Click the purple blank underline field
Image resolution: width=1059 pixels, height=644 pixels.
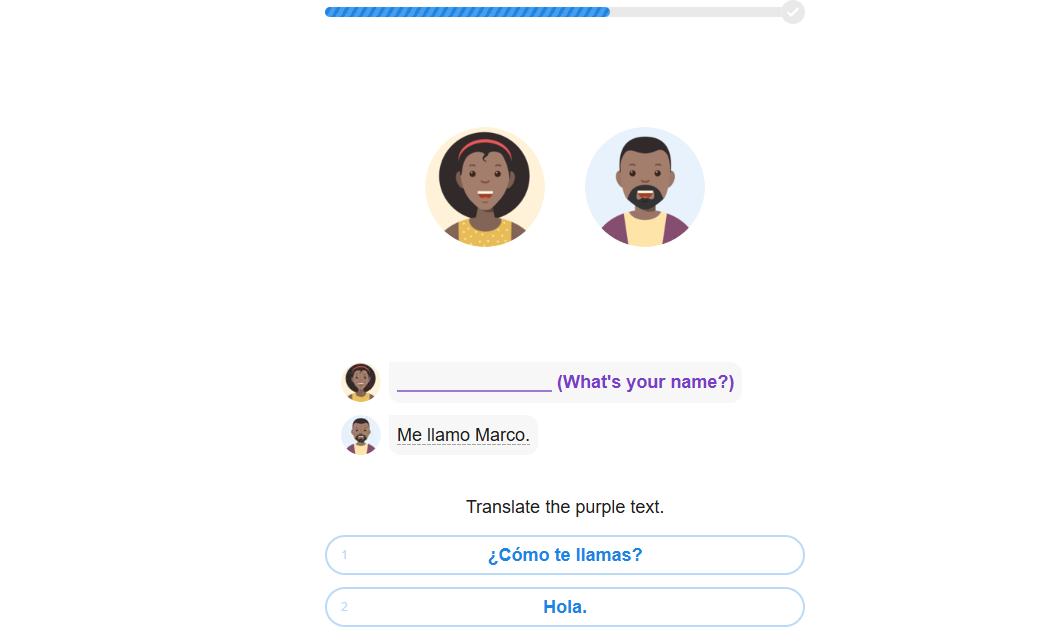474,383
